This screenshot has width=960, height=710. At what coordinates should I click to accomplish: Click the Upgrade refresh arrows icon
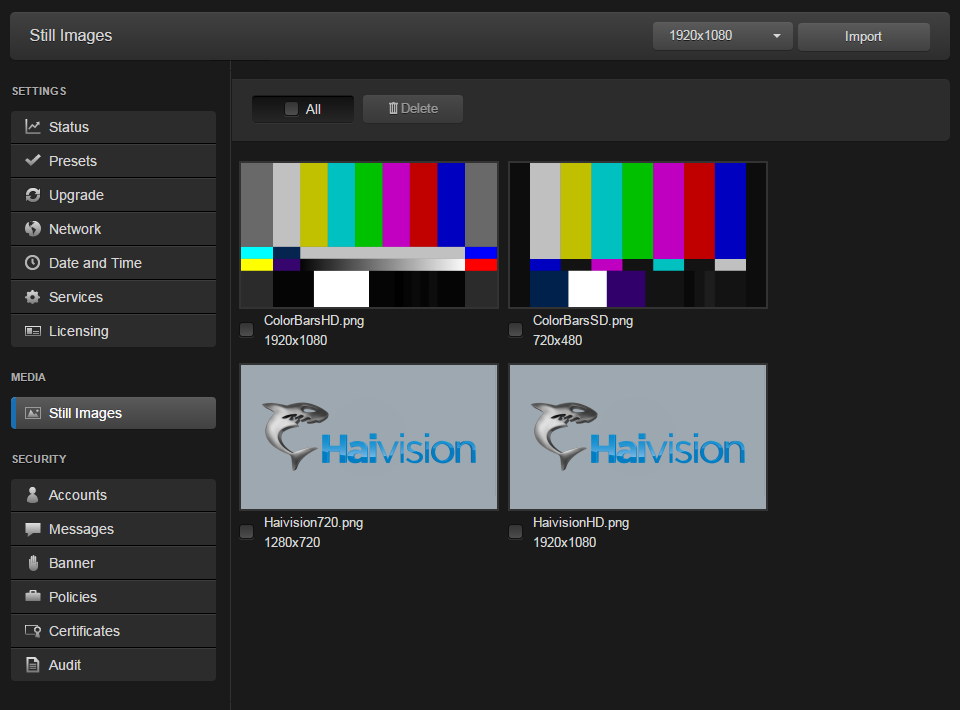(x=33, y=195)
